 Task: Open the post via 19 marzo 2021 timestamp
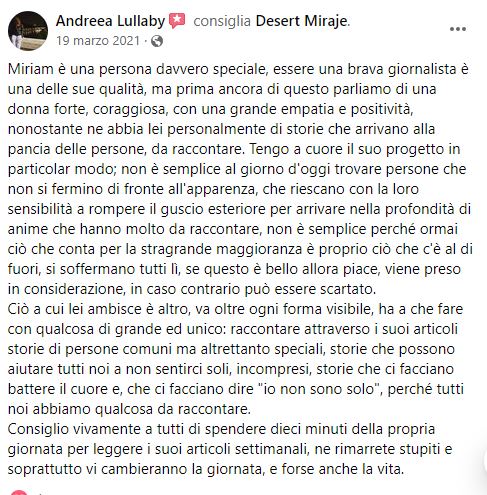[x=98, y=41]
